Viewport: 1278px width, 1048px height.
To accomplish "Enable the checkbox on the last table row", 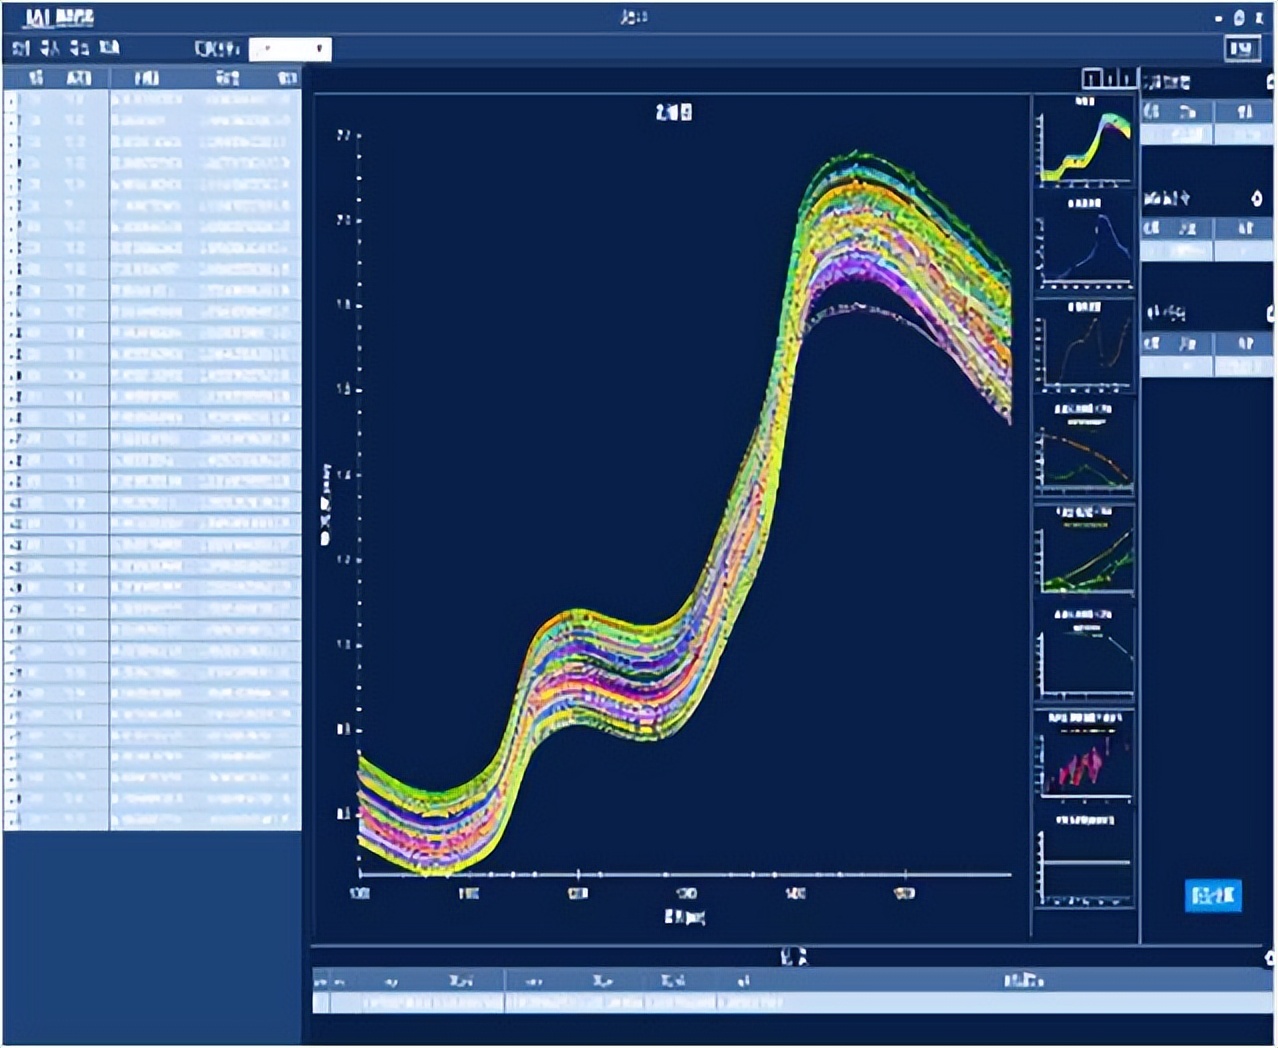I will pos(9,820).
